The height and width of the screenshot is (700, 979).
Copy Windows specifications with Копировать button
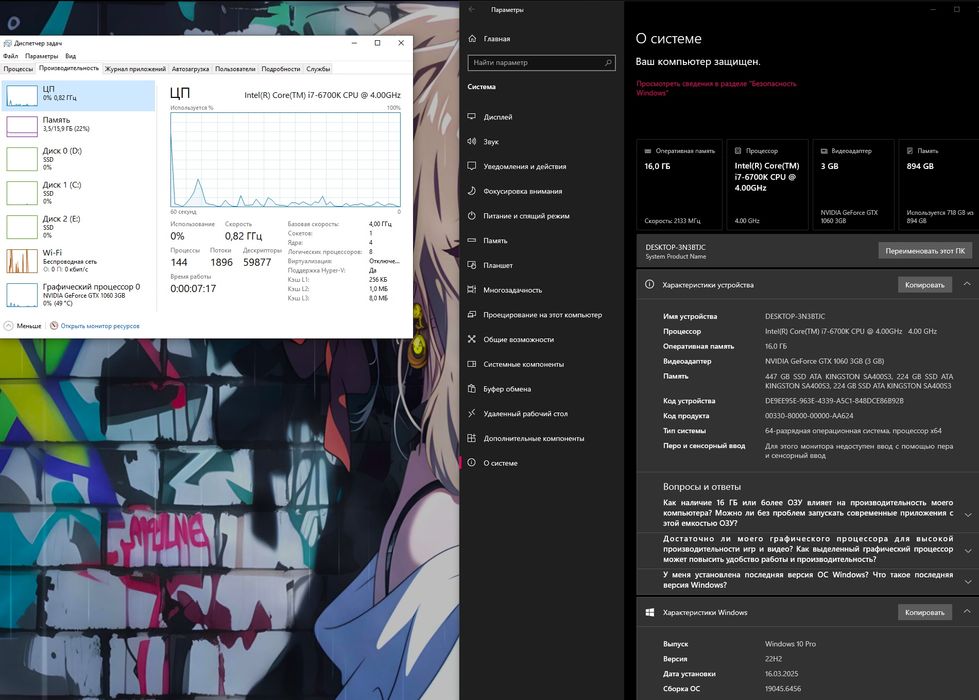pyautogui.click(x=925, y=613)
